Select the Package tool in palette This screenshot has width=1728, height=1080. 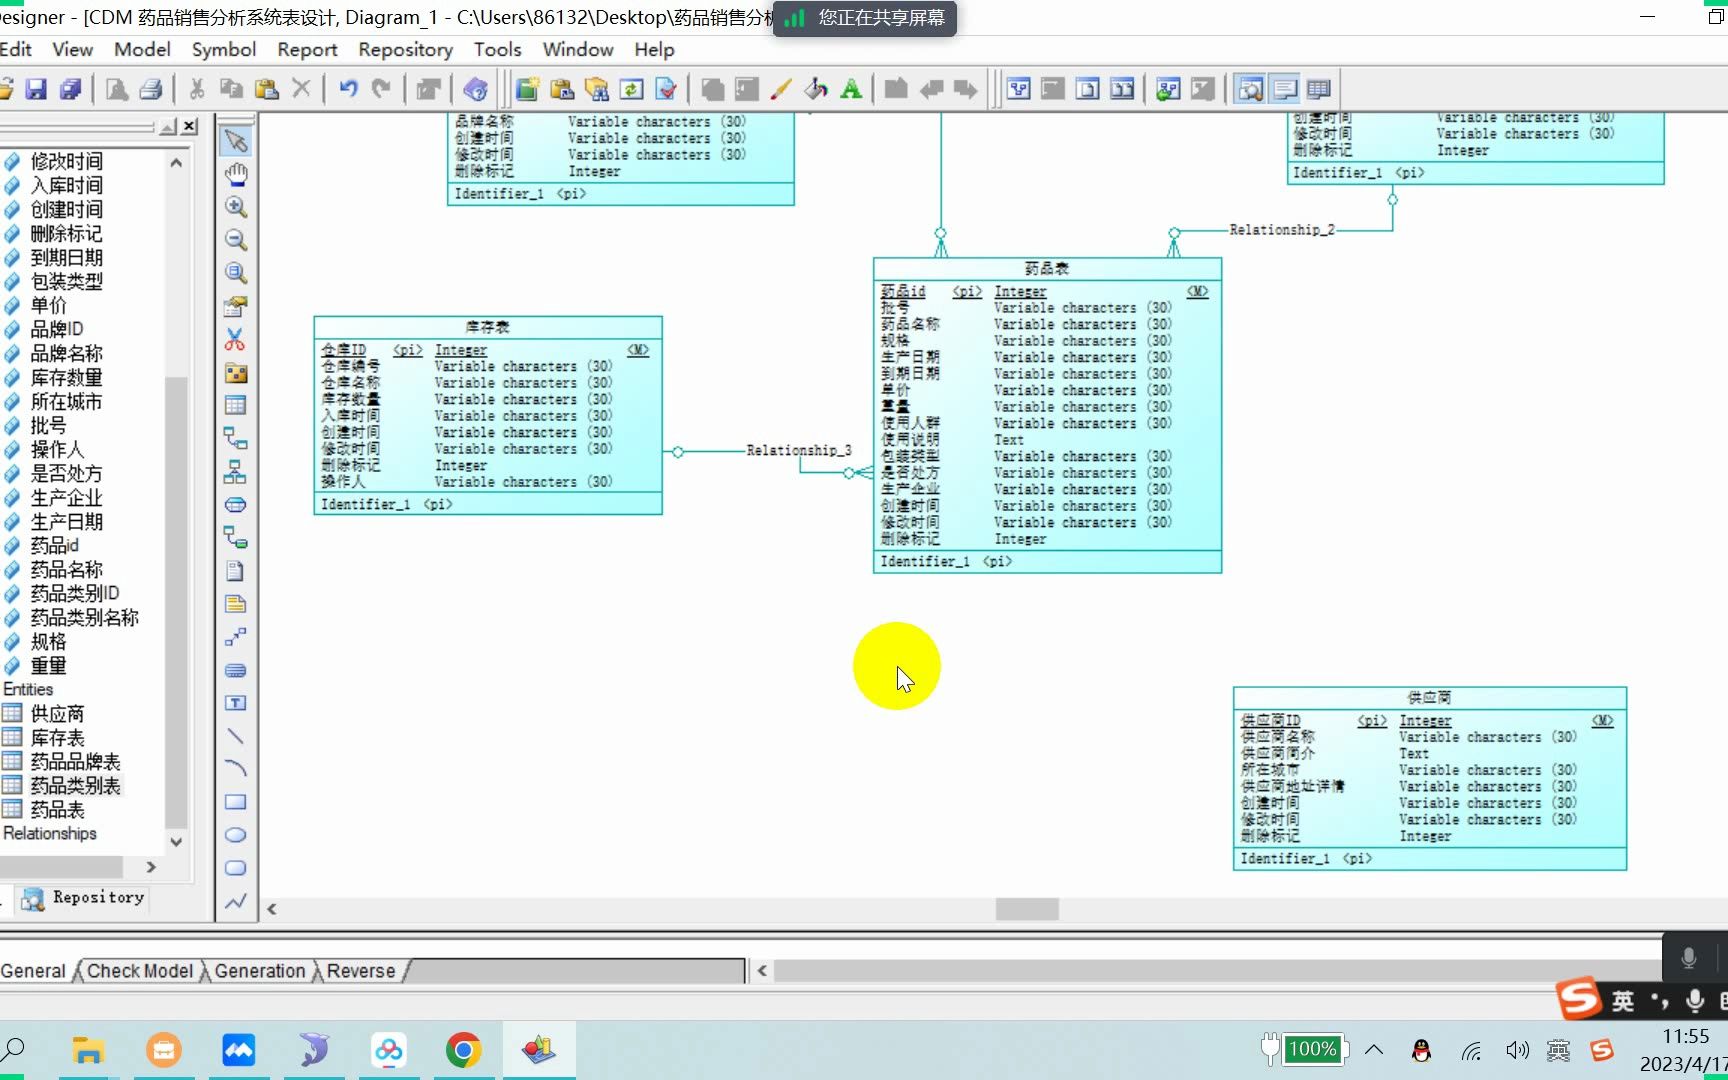tap(236, 373)
